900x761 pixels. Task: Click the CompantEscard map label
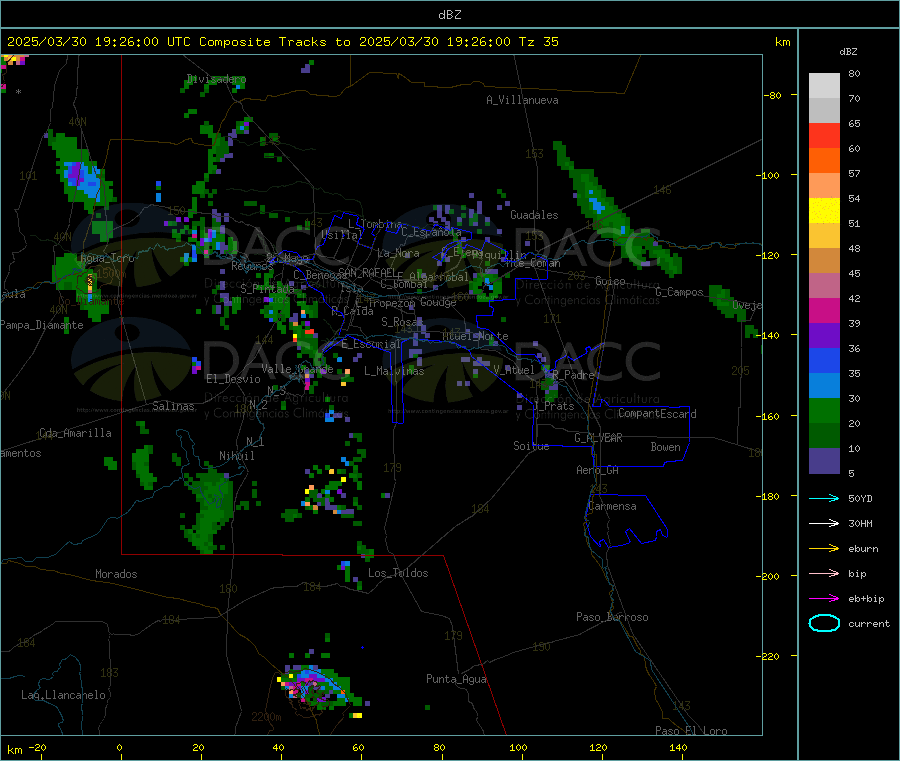point(657,414)
